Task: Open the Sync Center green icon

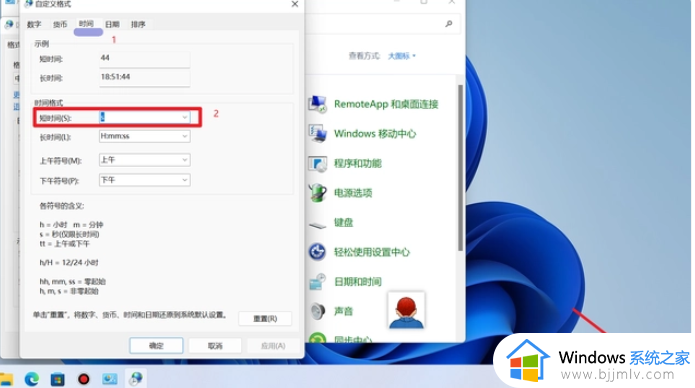Action: 317,338
